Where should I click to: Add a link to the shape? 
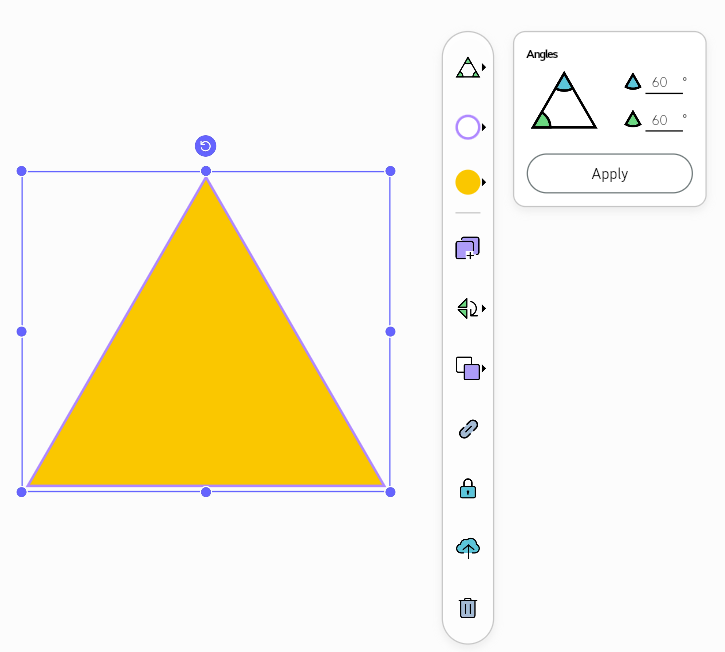click(x=468, y=429)
